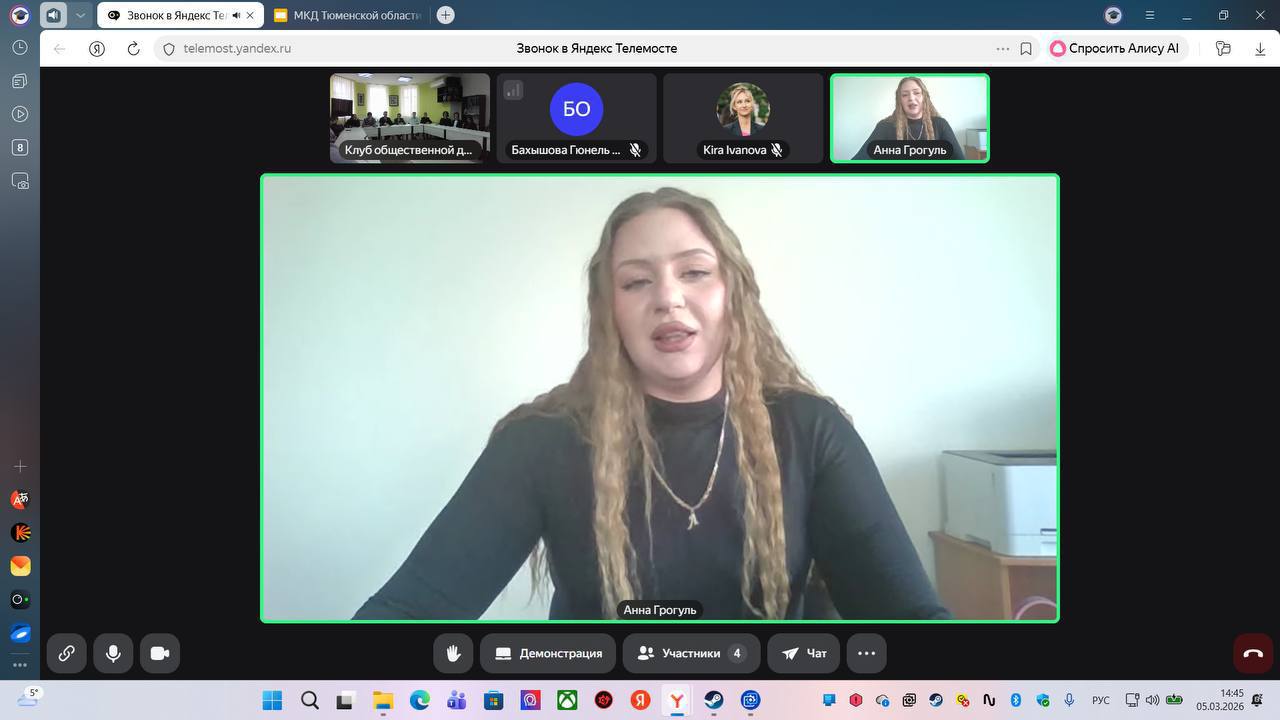Image resolution: width=1280 pixels, height=720 pixels.
Task: Copy the meeting invite link icon
Action: pos(66,653)
